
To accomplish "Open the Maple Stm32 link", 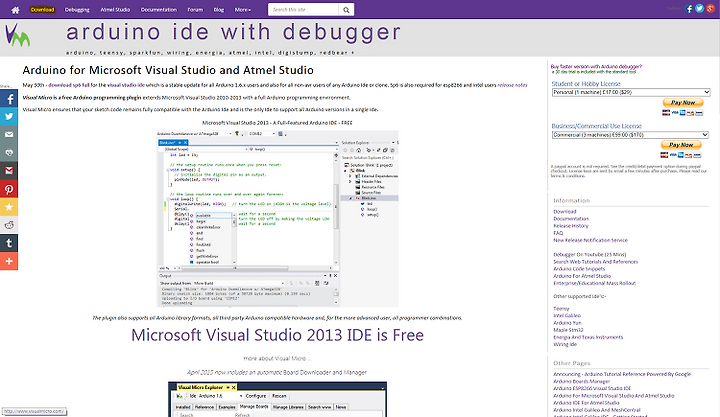I will coord(568,330).
